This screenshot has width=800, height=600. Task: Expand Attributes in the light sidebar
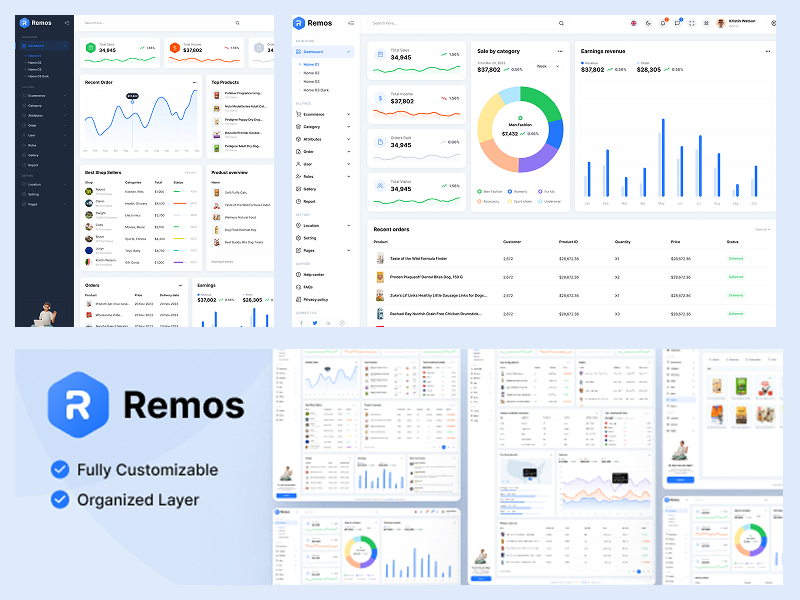point(323,139)
